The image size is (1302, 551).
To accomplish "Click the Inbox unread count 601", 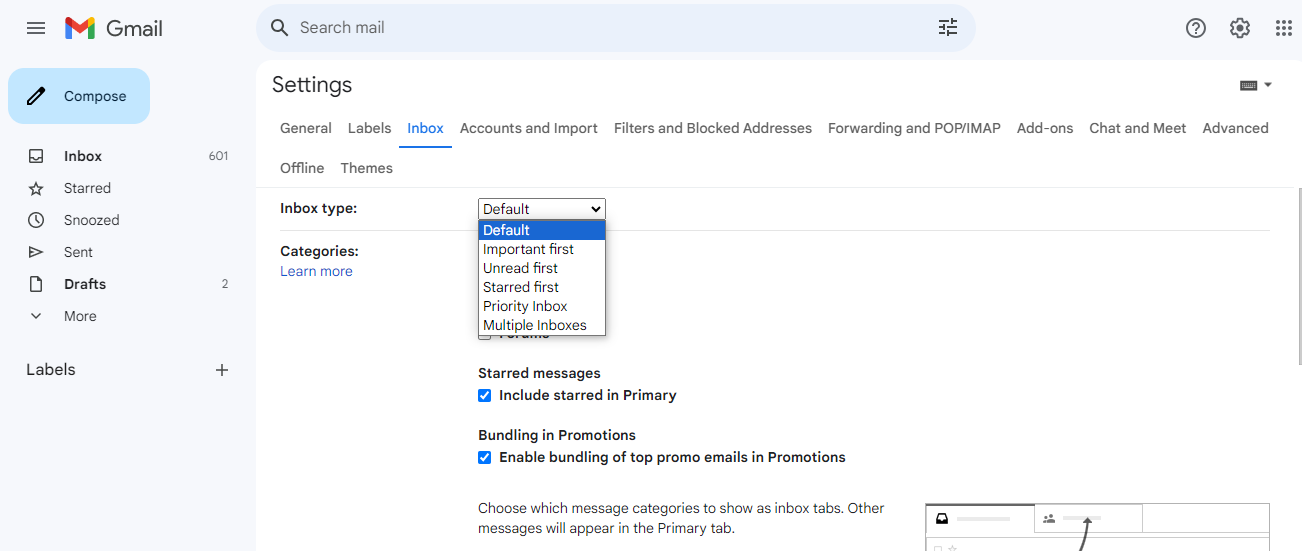I will point(218,156).
